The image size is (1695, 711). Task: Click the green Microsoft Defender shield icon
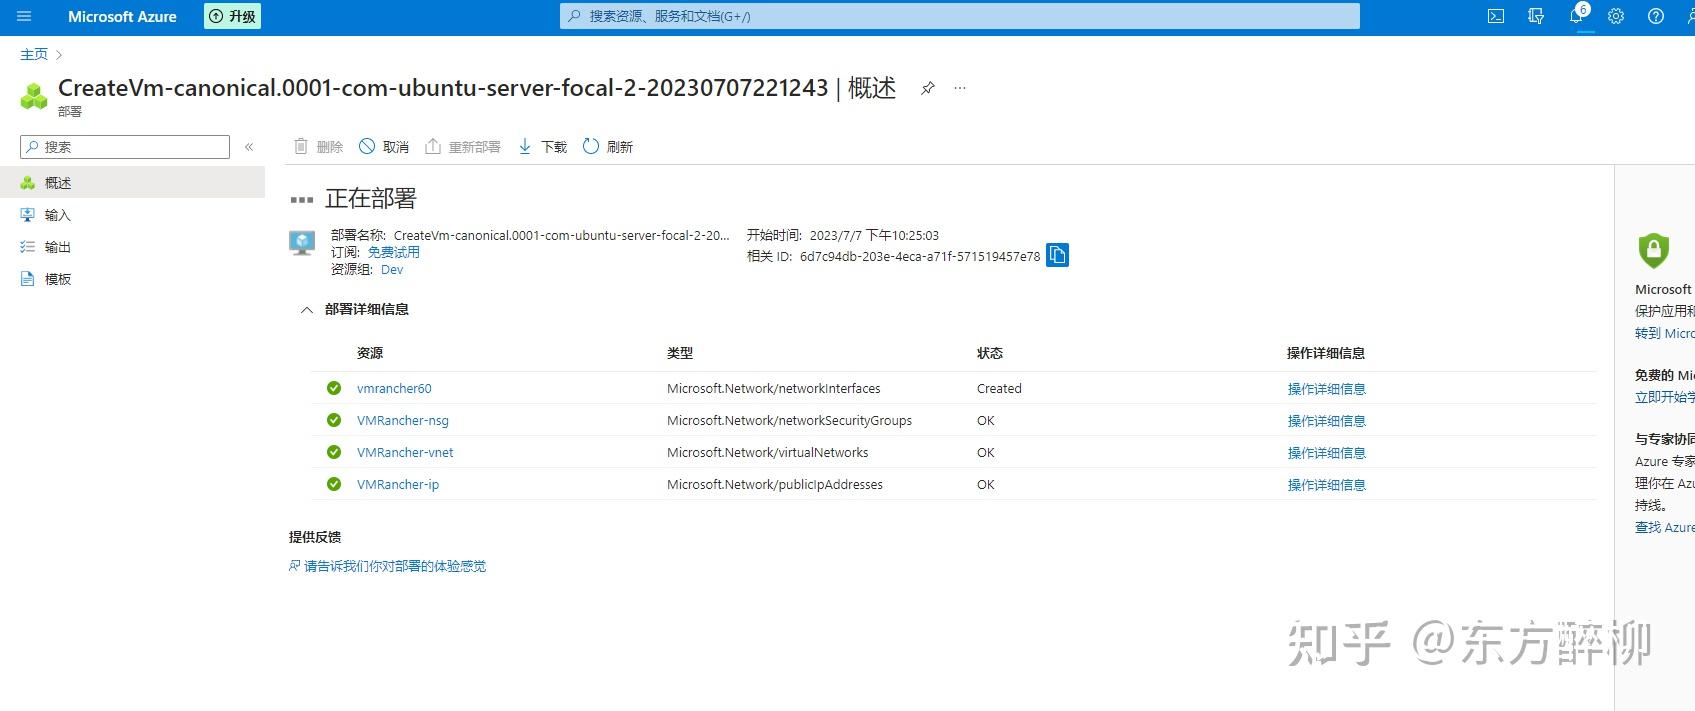(x=1654, y=250)
